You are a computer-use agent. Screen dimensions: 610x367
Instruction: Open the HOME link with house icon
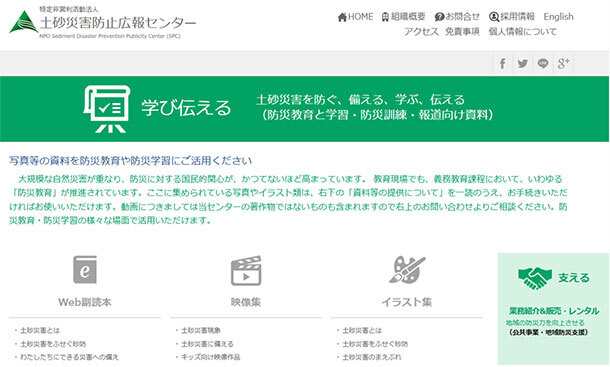[355, 17]
